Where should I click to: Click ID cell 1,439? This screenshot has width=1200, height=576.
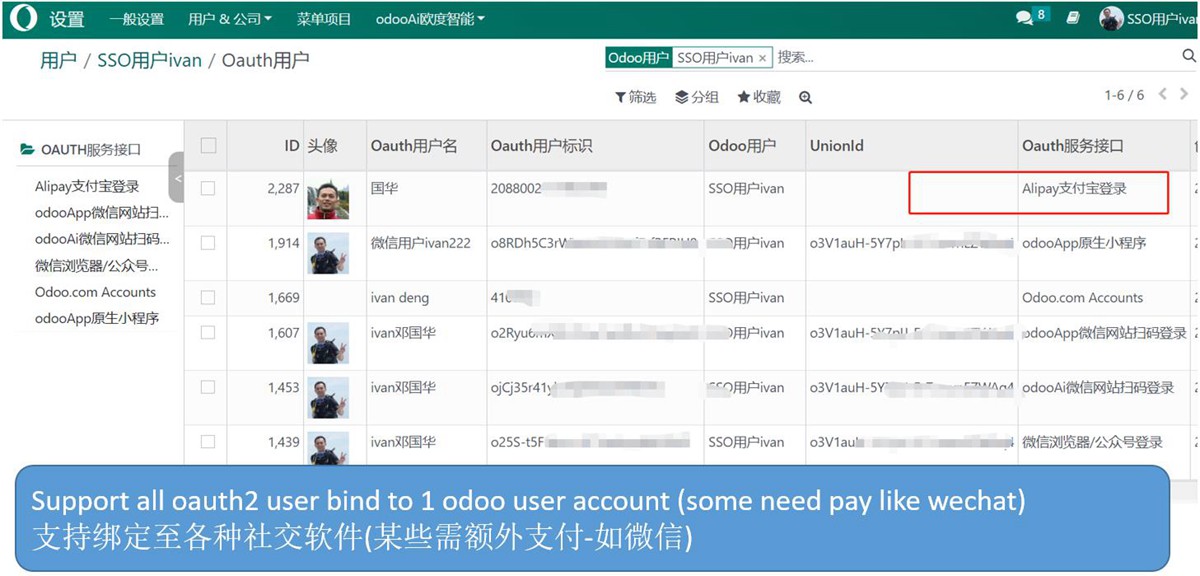point(283,441)
